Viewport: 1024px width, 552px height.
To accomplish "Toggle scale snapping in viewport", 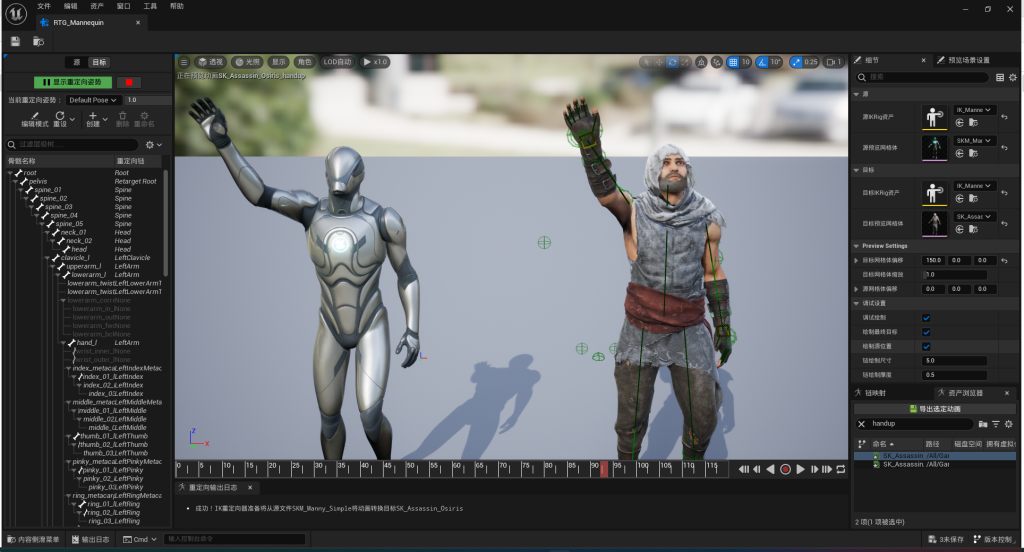I will tap(796, 62).
